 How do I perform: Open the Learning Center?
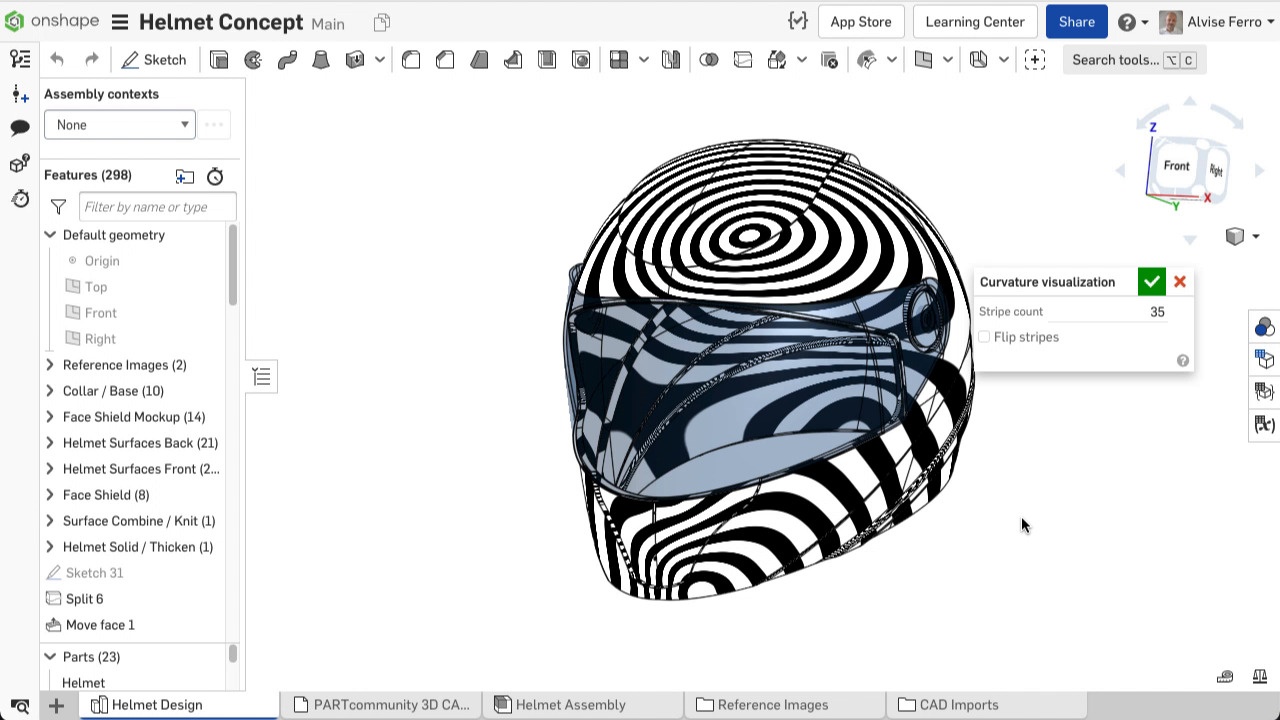click(x=975, y=22)
